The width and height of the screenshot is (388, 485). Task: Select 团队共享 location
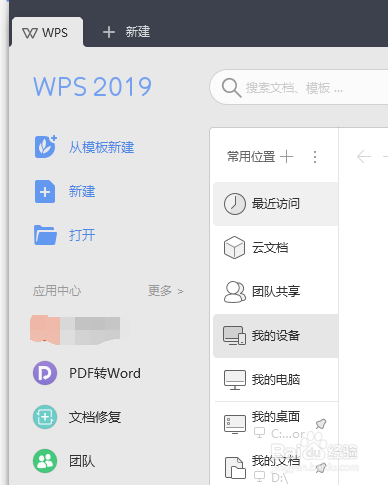[276, 292]
